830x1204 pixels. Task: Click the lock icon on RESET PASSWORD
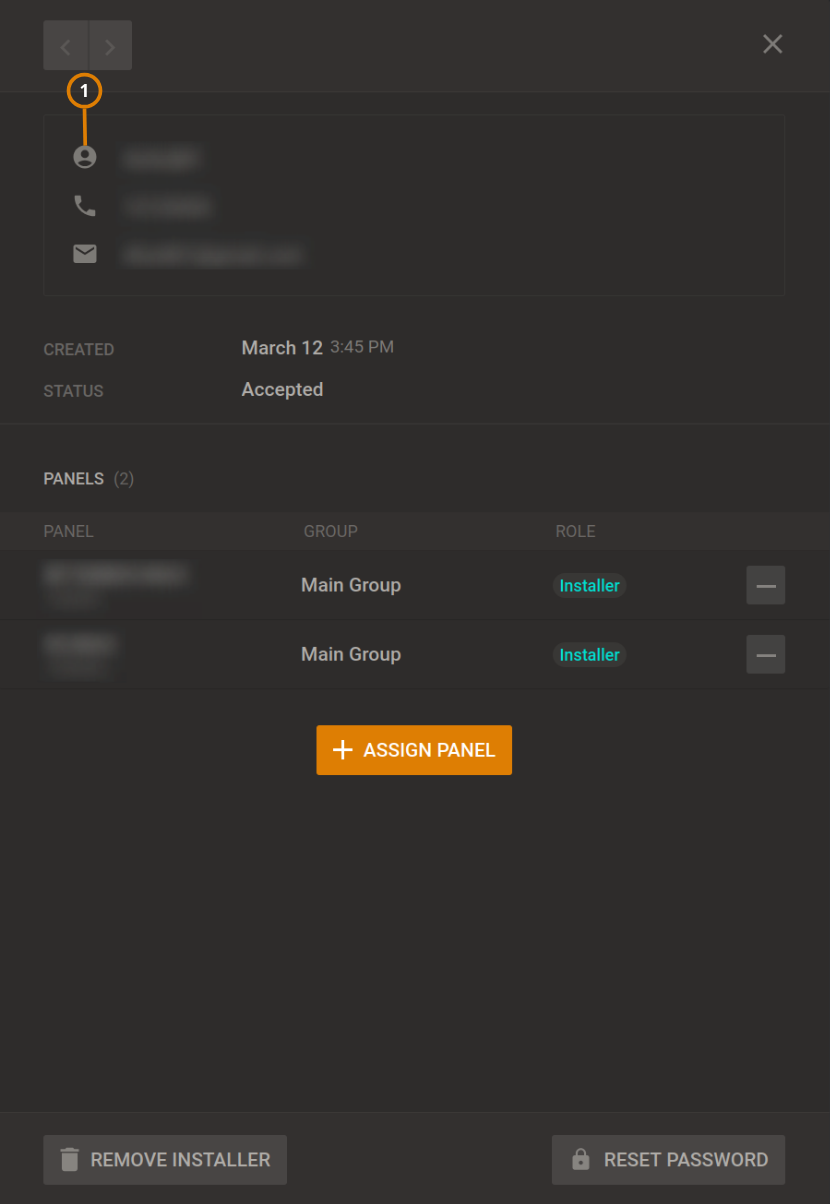(x=581, y=1159)
